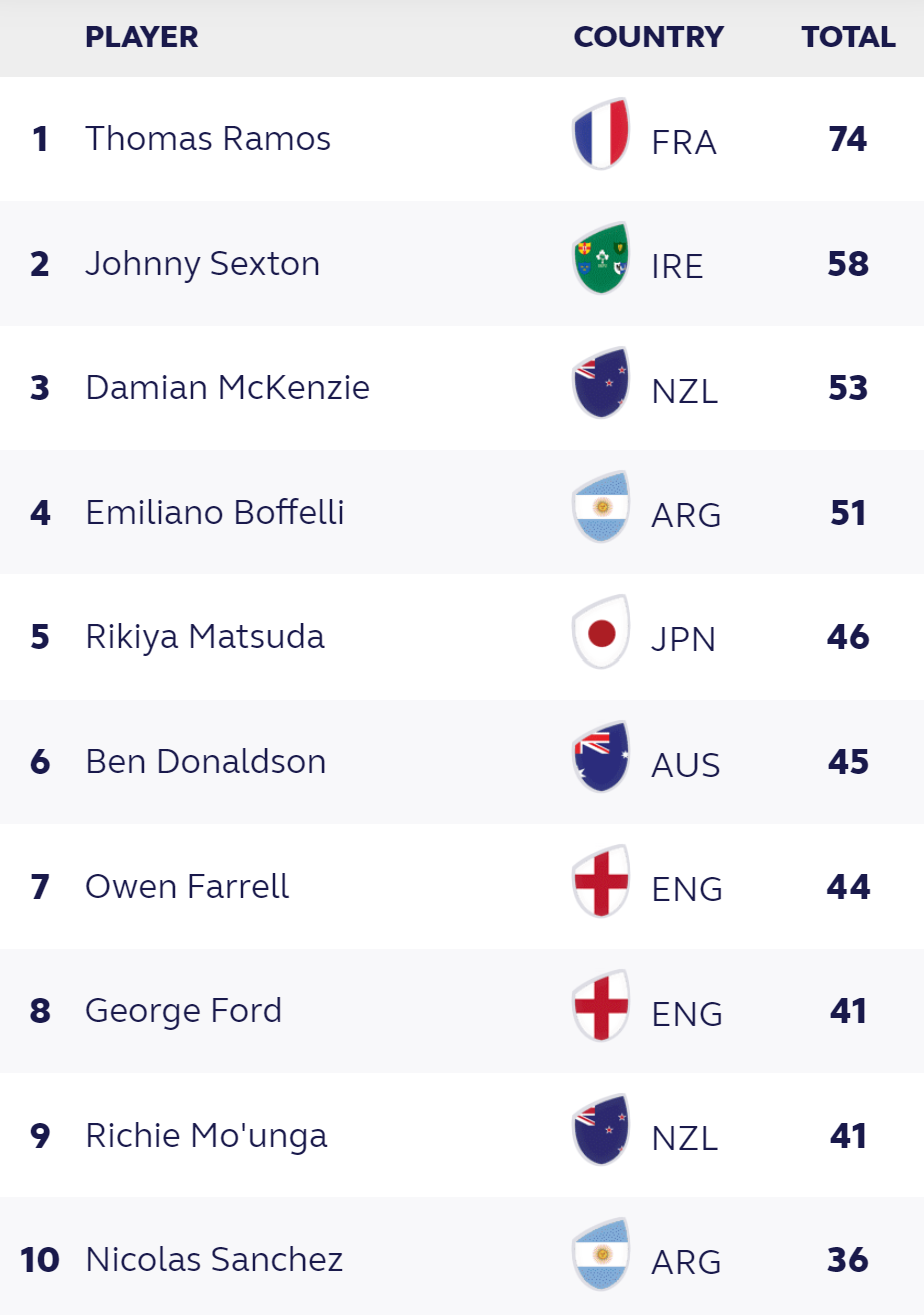
Task: Click England flag beside Owen Farrell
Action: pos(601,881)
